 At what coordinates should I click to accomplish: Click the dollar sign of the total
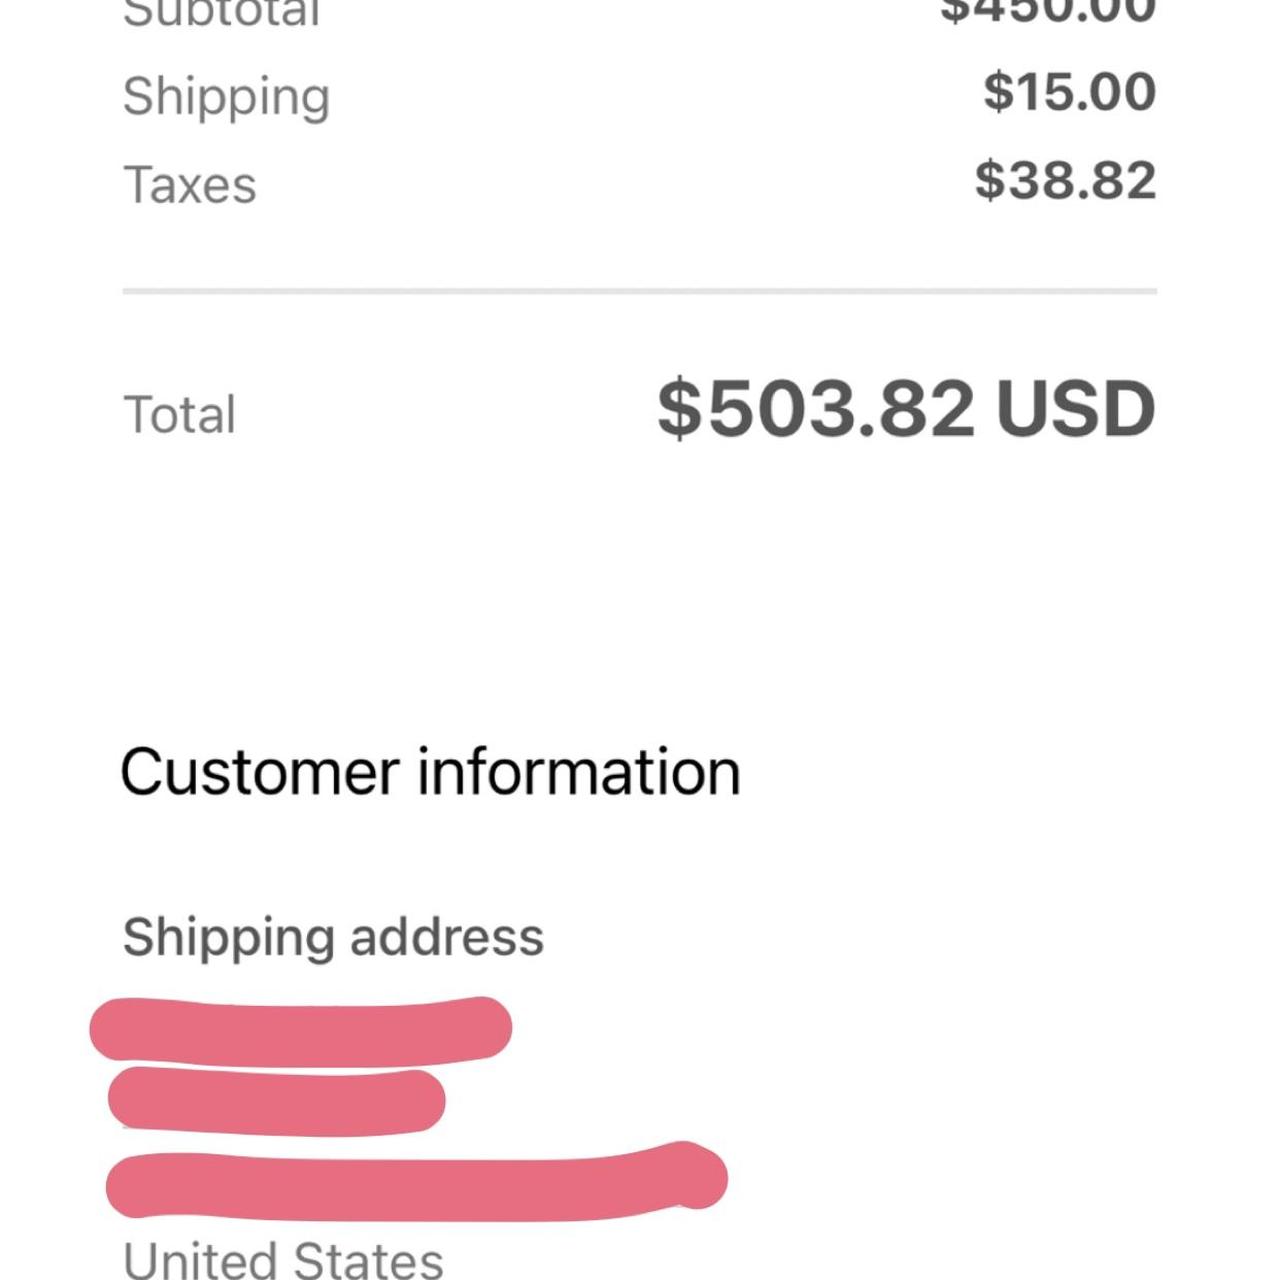680,409
